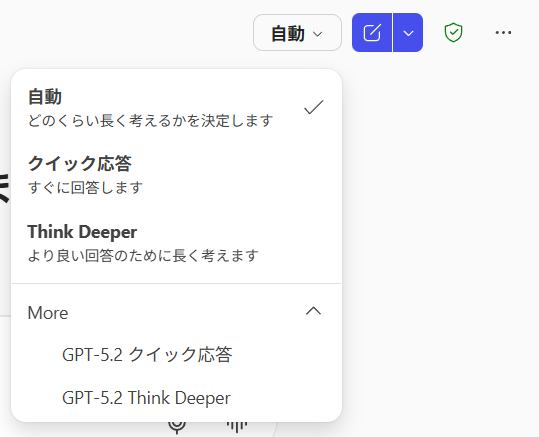This screenshot has width=539, height=437.
Task: Select GPT-5.2 クイック応答 model
Action: click(x=176, y=355)
